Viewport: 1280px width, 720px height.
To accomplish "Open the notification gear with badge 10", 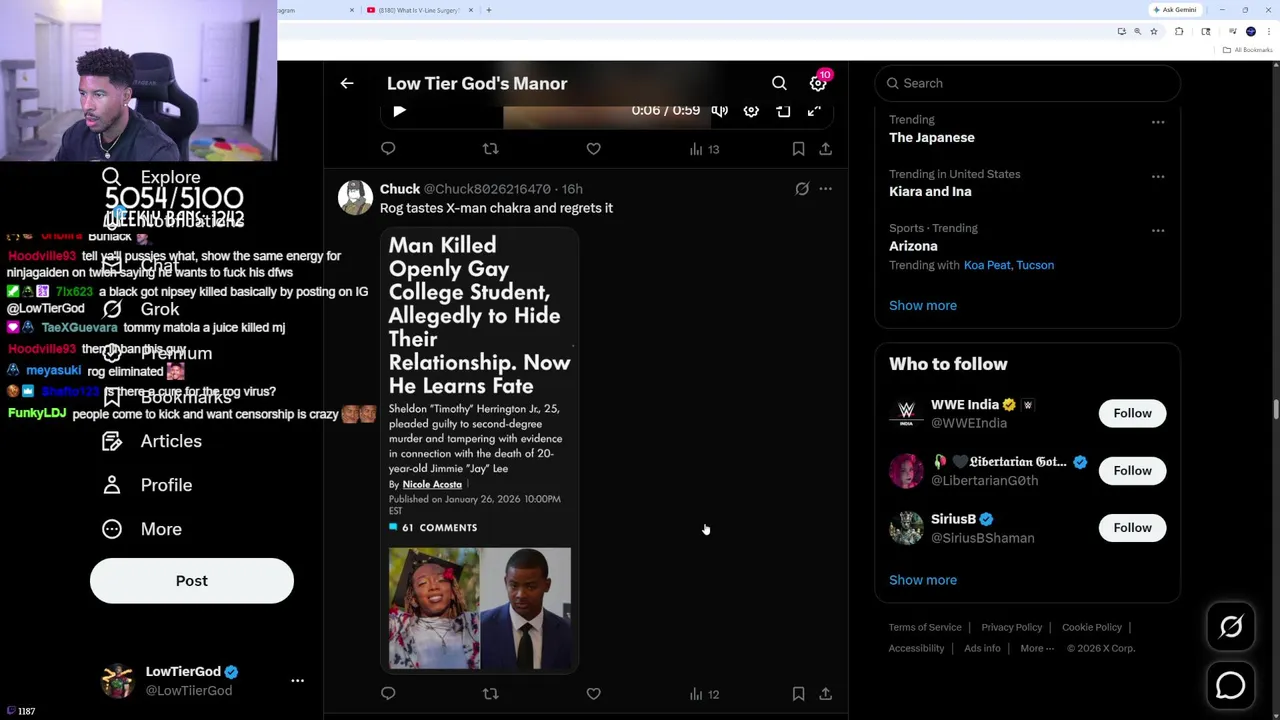I will coord(818,84).
